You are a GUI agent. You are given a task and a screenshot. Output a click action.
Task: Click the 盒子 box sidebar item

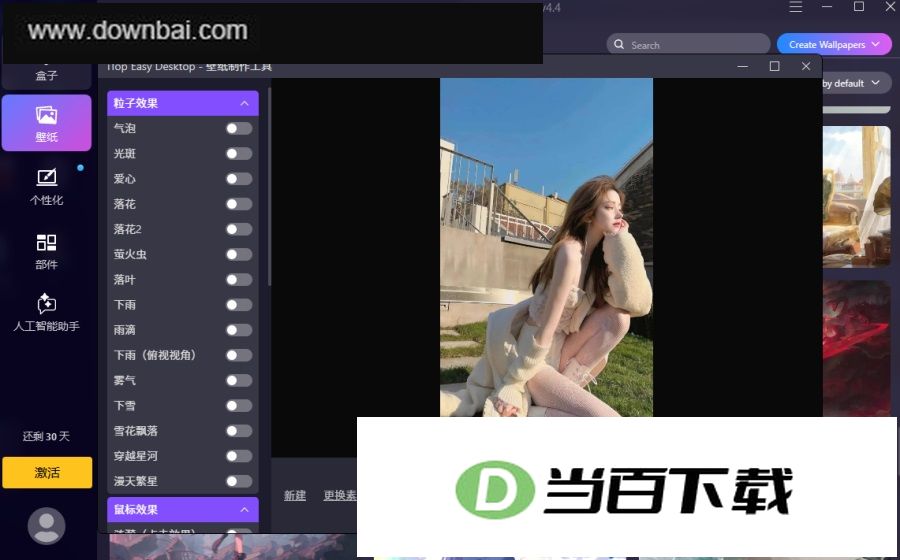tap(46, 75)
